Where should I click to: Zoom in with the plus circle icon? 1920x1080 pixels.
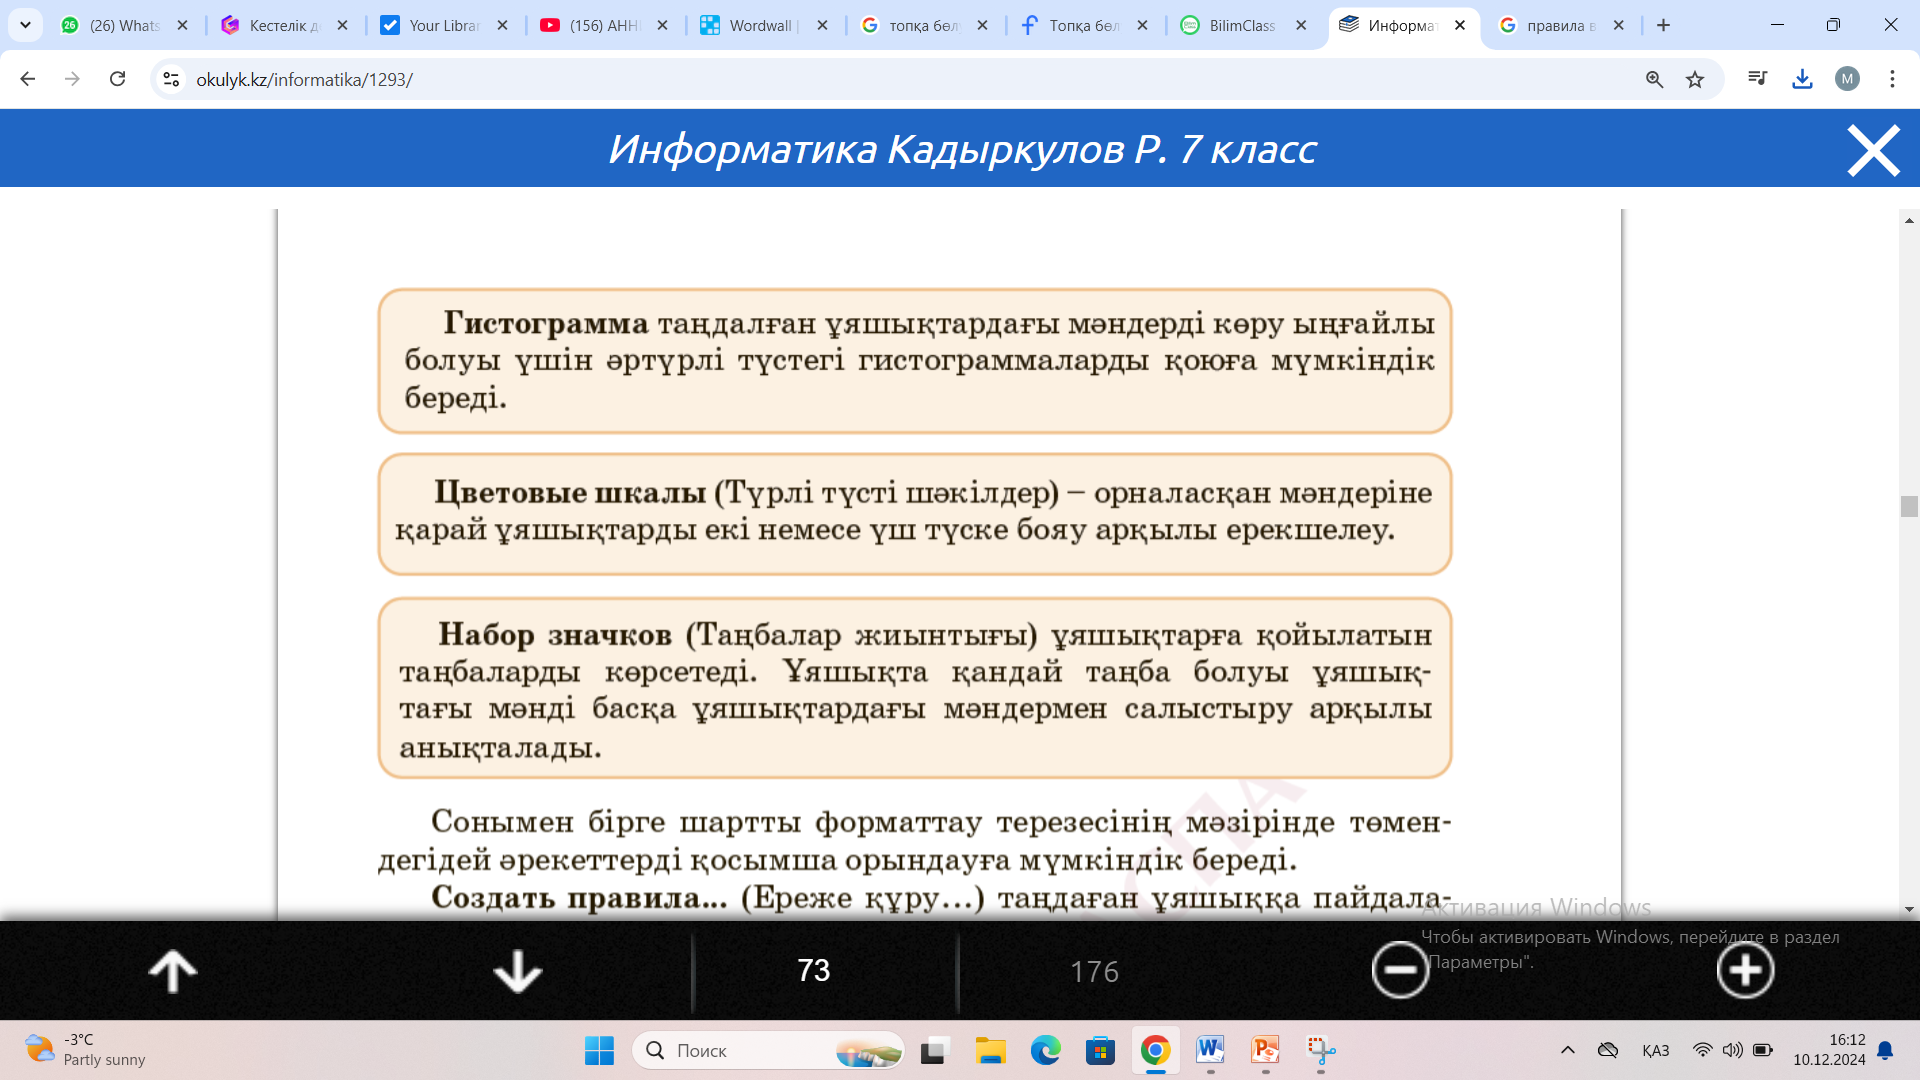1745,970
